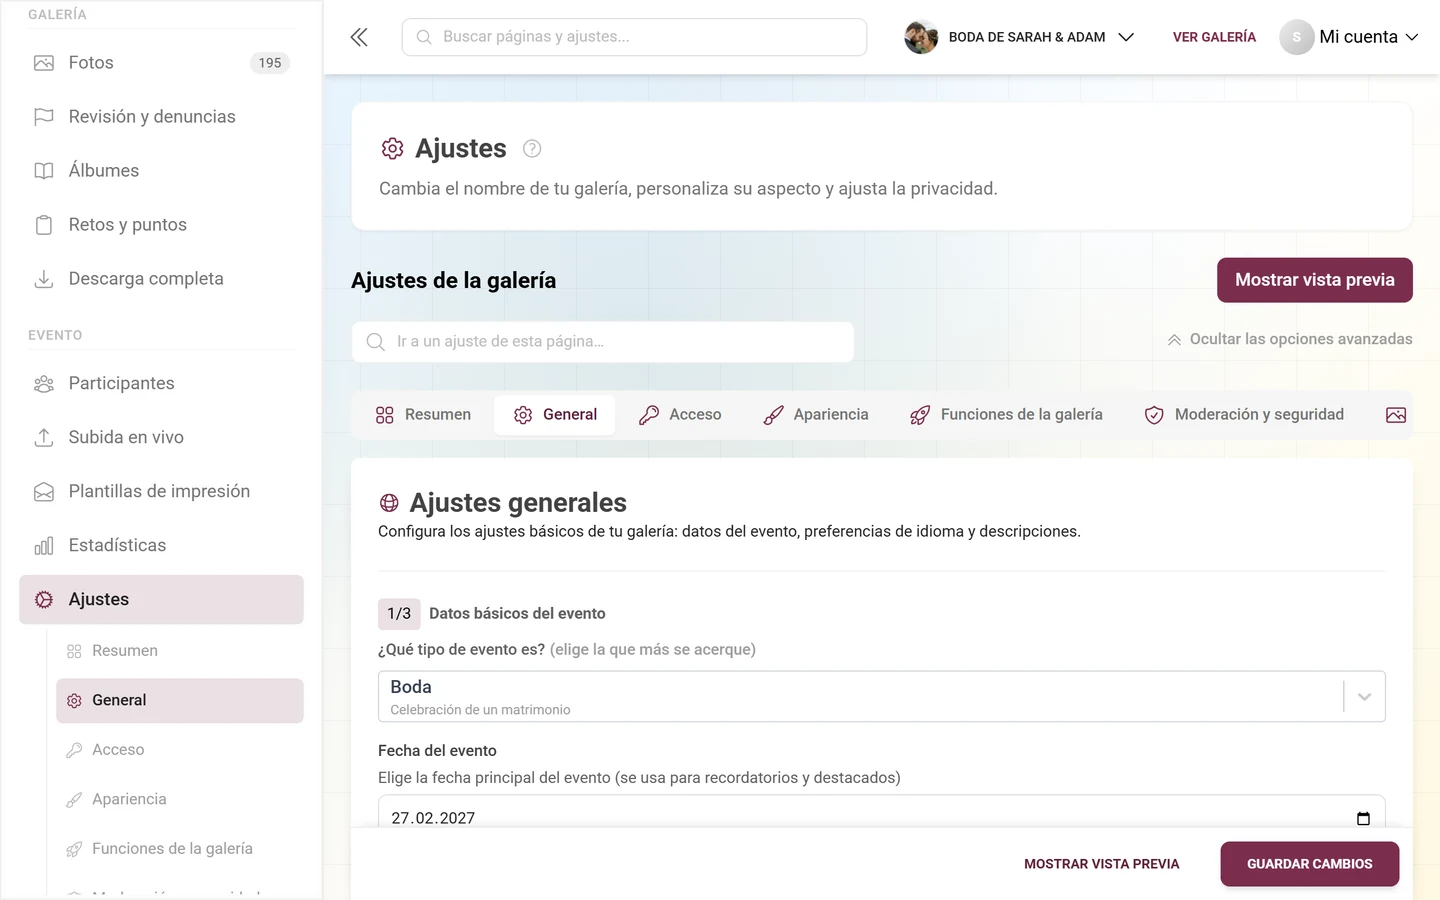Open the date picker calendar icon
Screen dimensions: 1440x900
click(x=1363, y=818)
